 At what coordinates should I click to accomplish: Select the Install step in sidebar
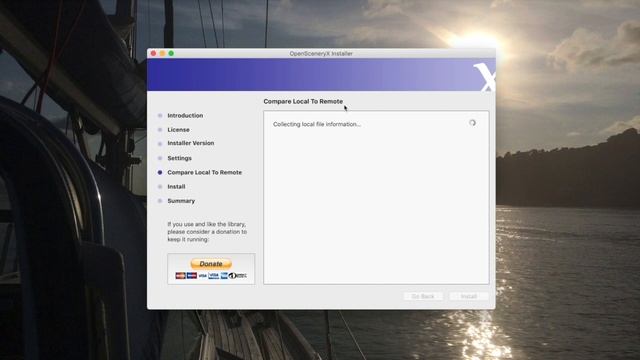pyautogui.click(x=176, y=187)
